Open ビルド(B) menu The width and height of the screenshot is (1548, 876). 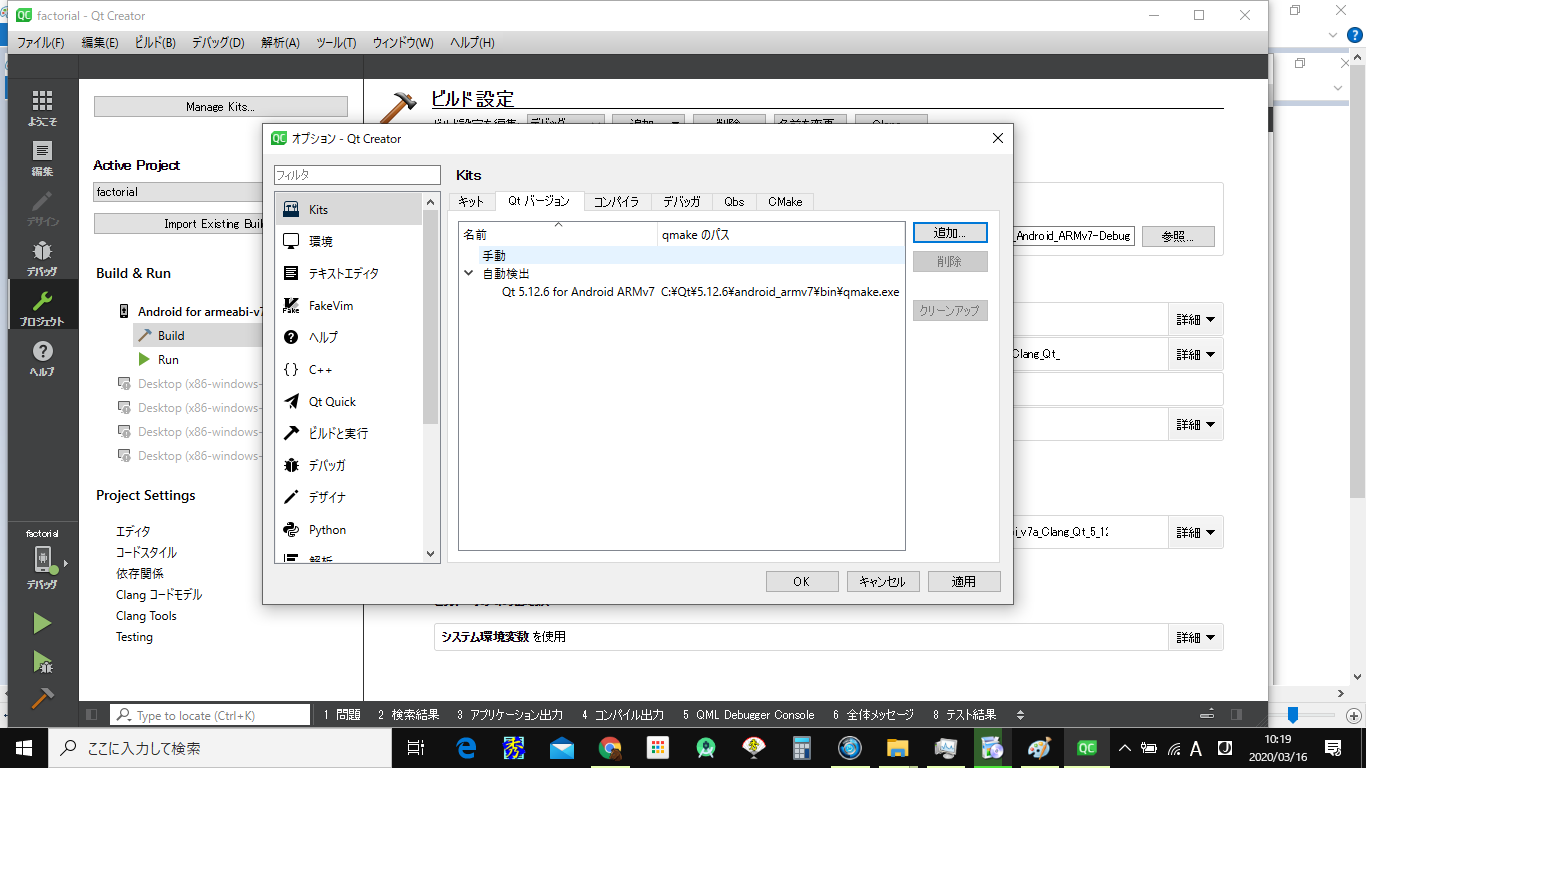155,42
